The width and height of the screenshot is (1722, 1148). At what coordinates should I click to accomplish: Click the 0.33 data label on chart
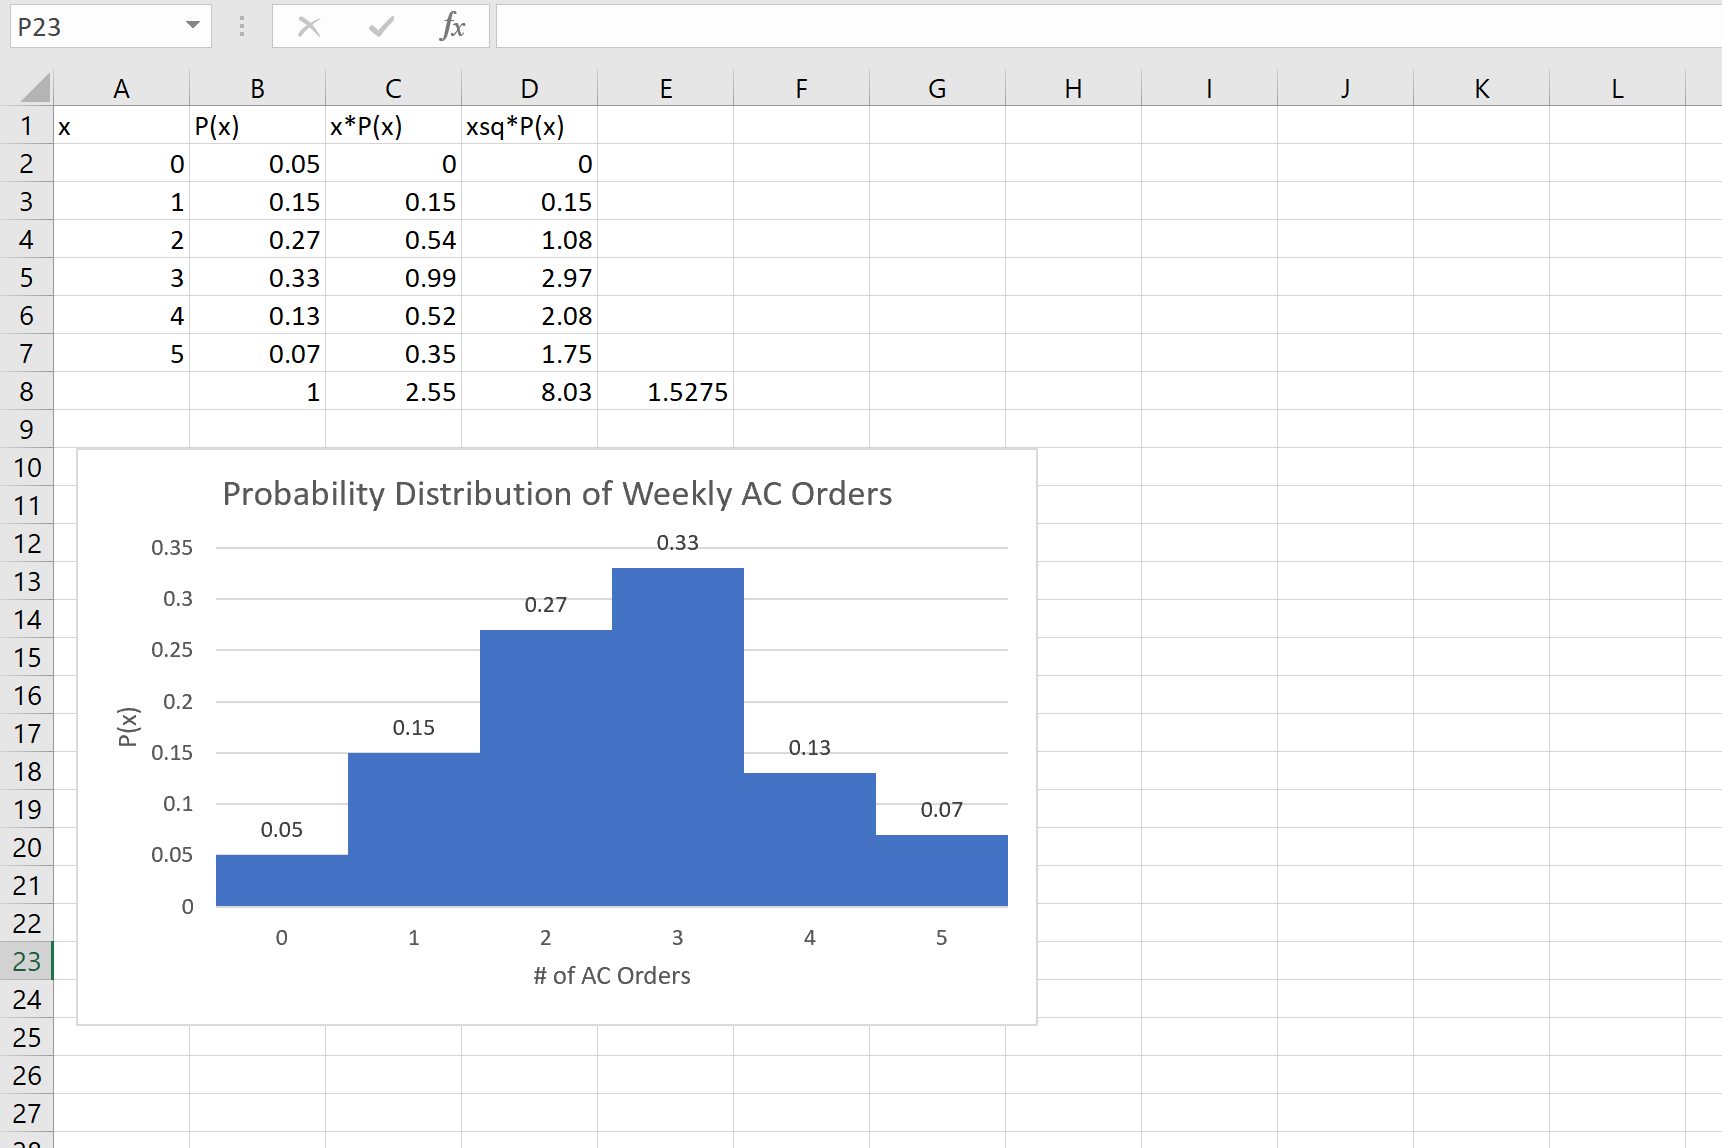(x=678, y=543)
